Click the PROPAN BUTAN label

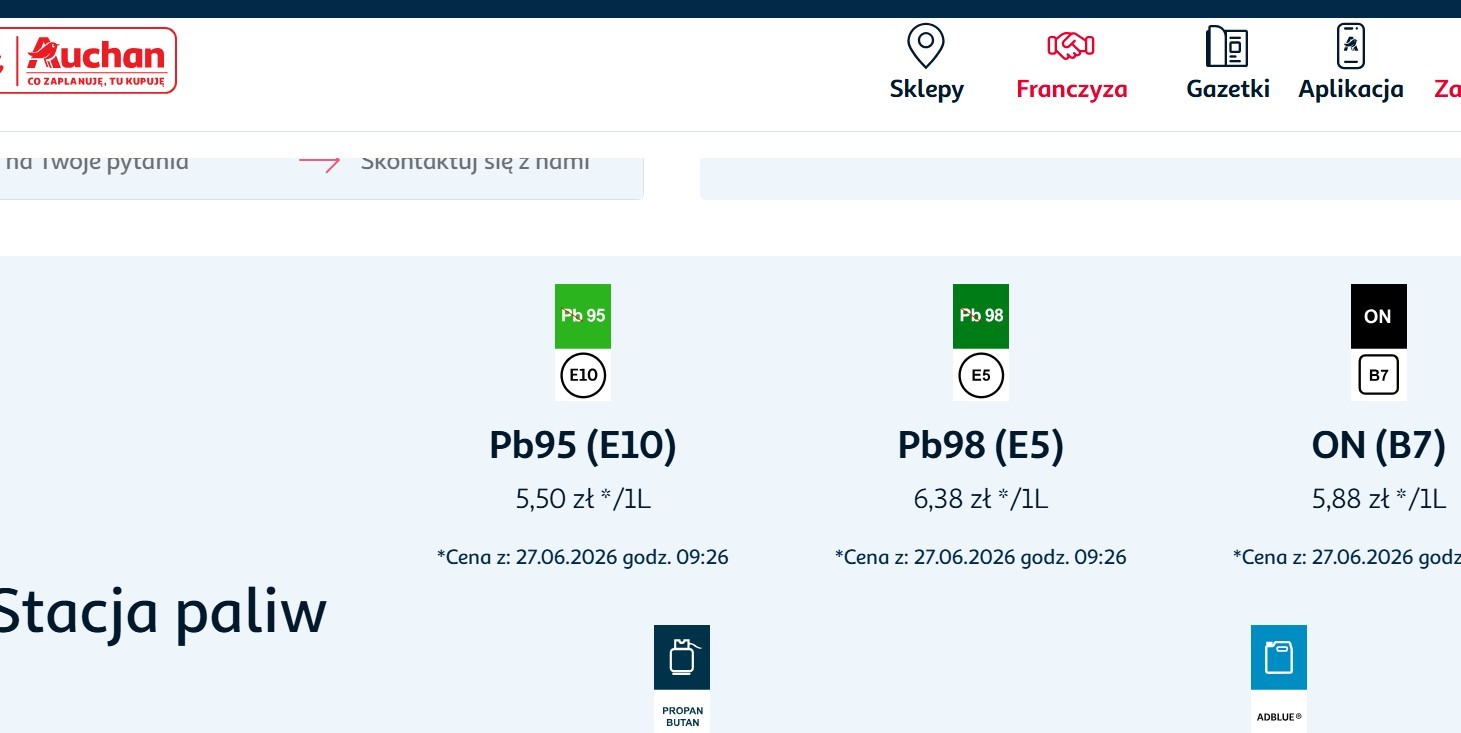682,717
